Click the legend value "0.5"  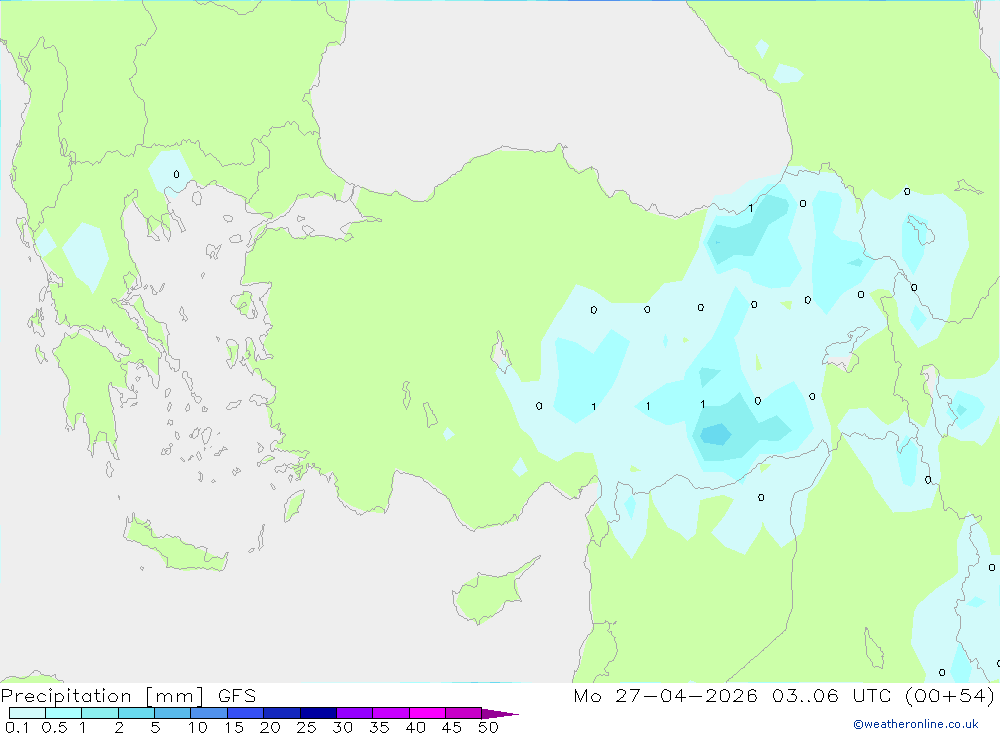[54, 727]
